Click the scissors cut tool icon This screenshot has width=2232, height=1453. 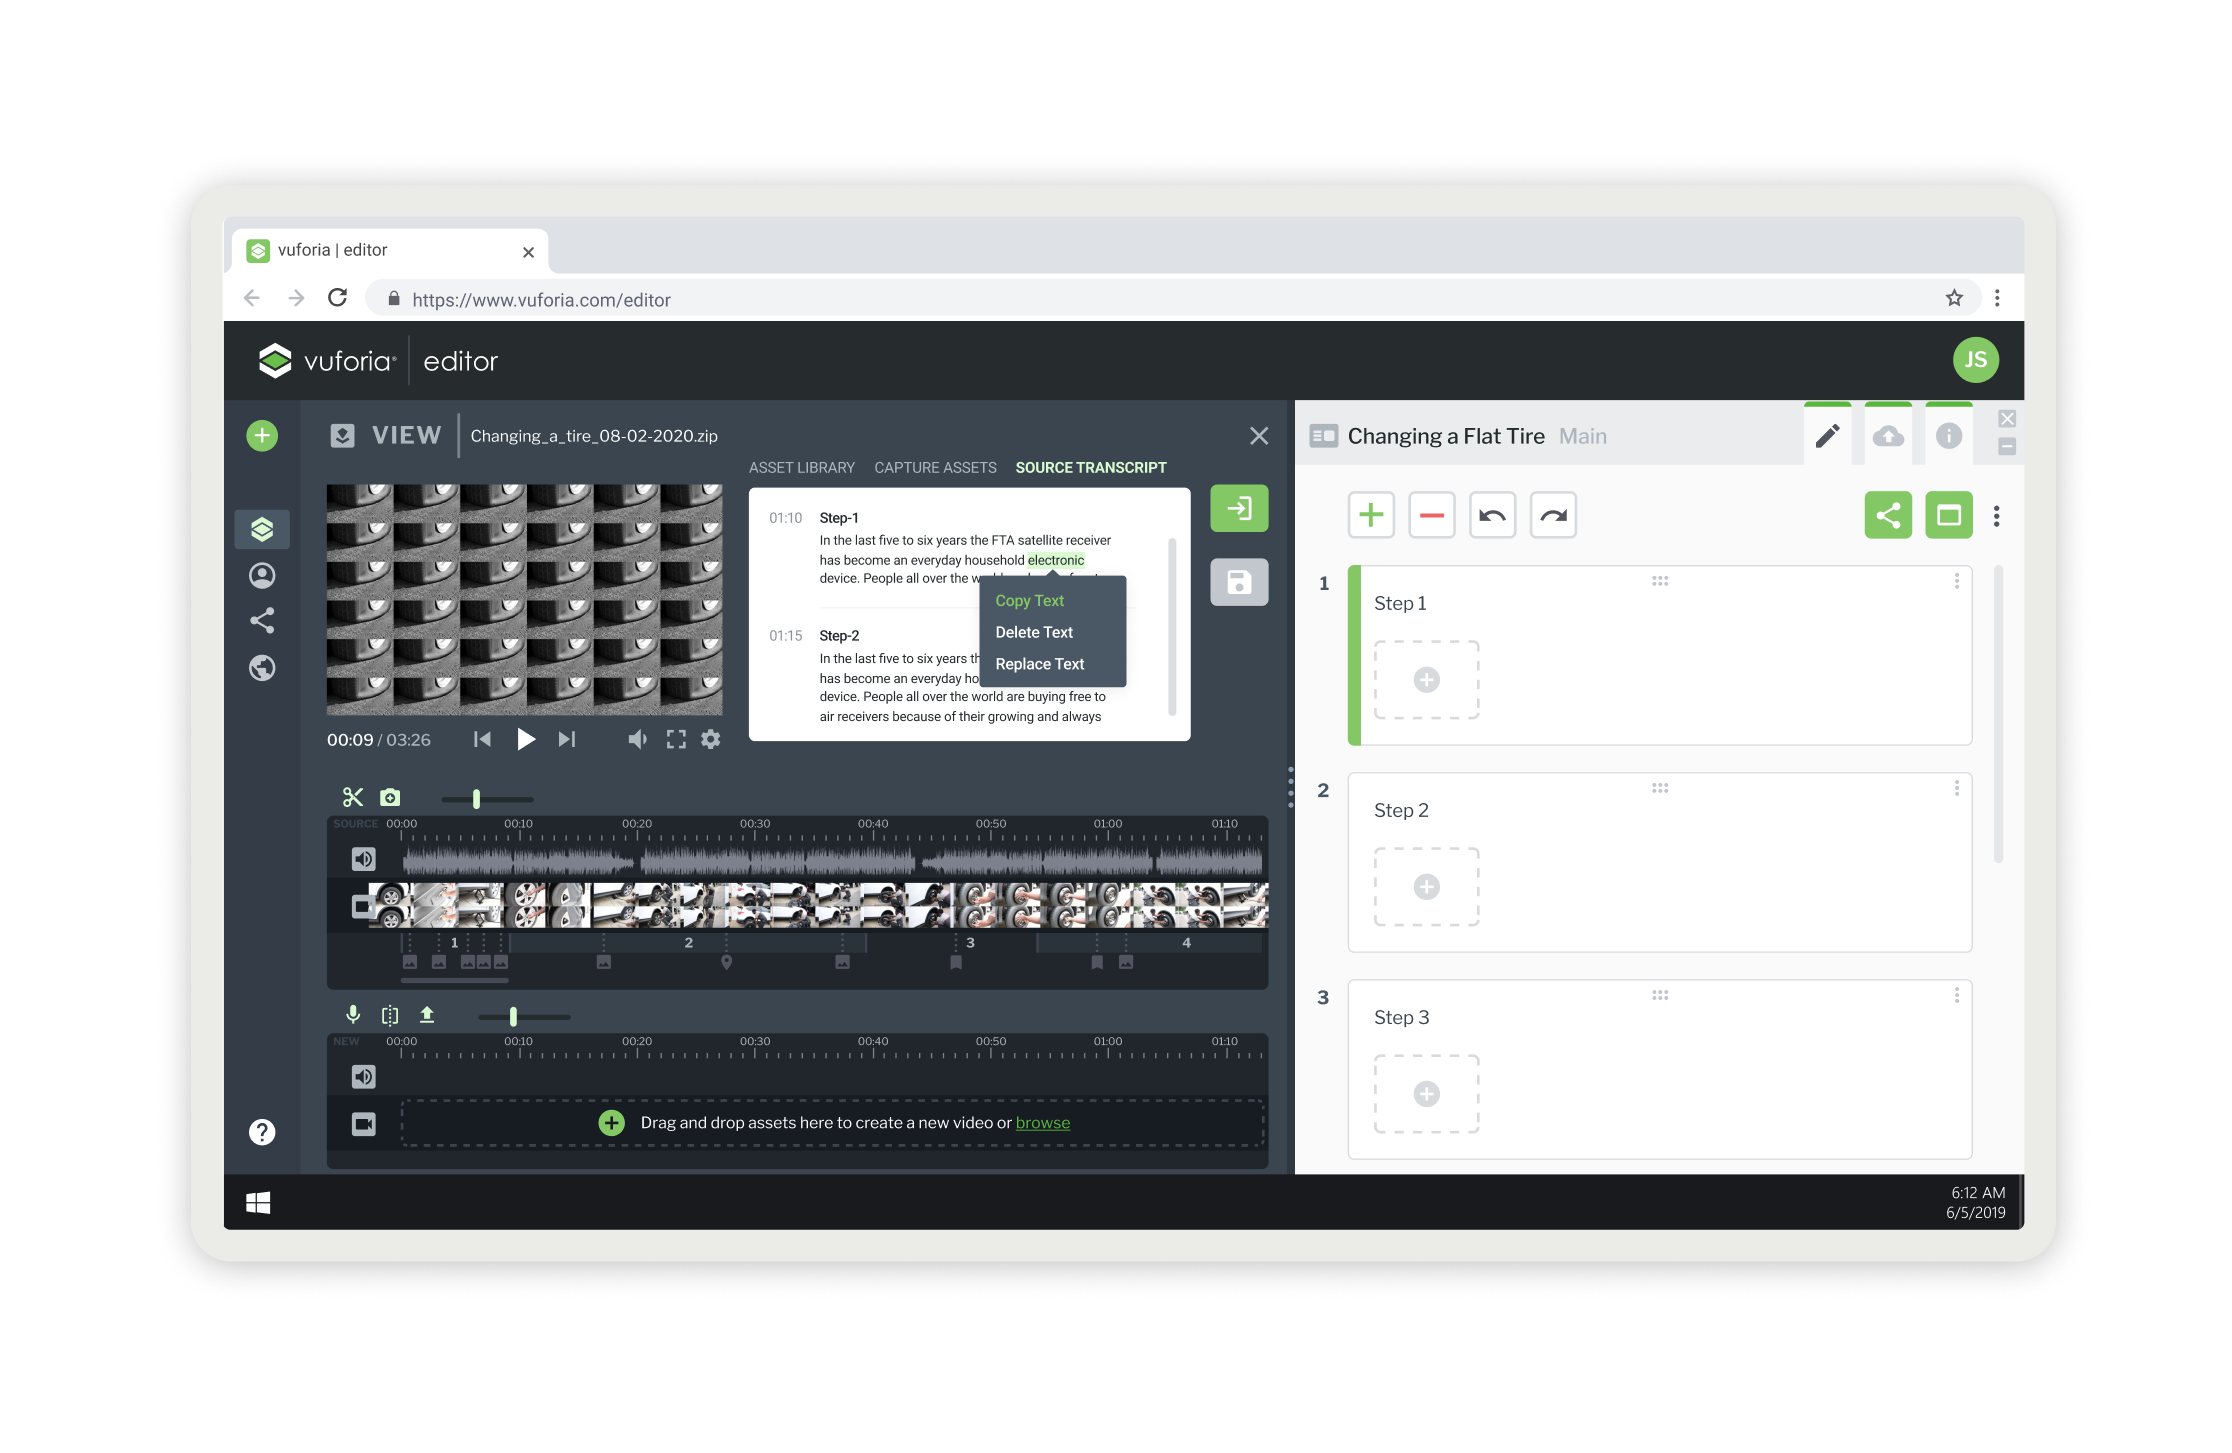point(352,797)
